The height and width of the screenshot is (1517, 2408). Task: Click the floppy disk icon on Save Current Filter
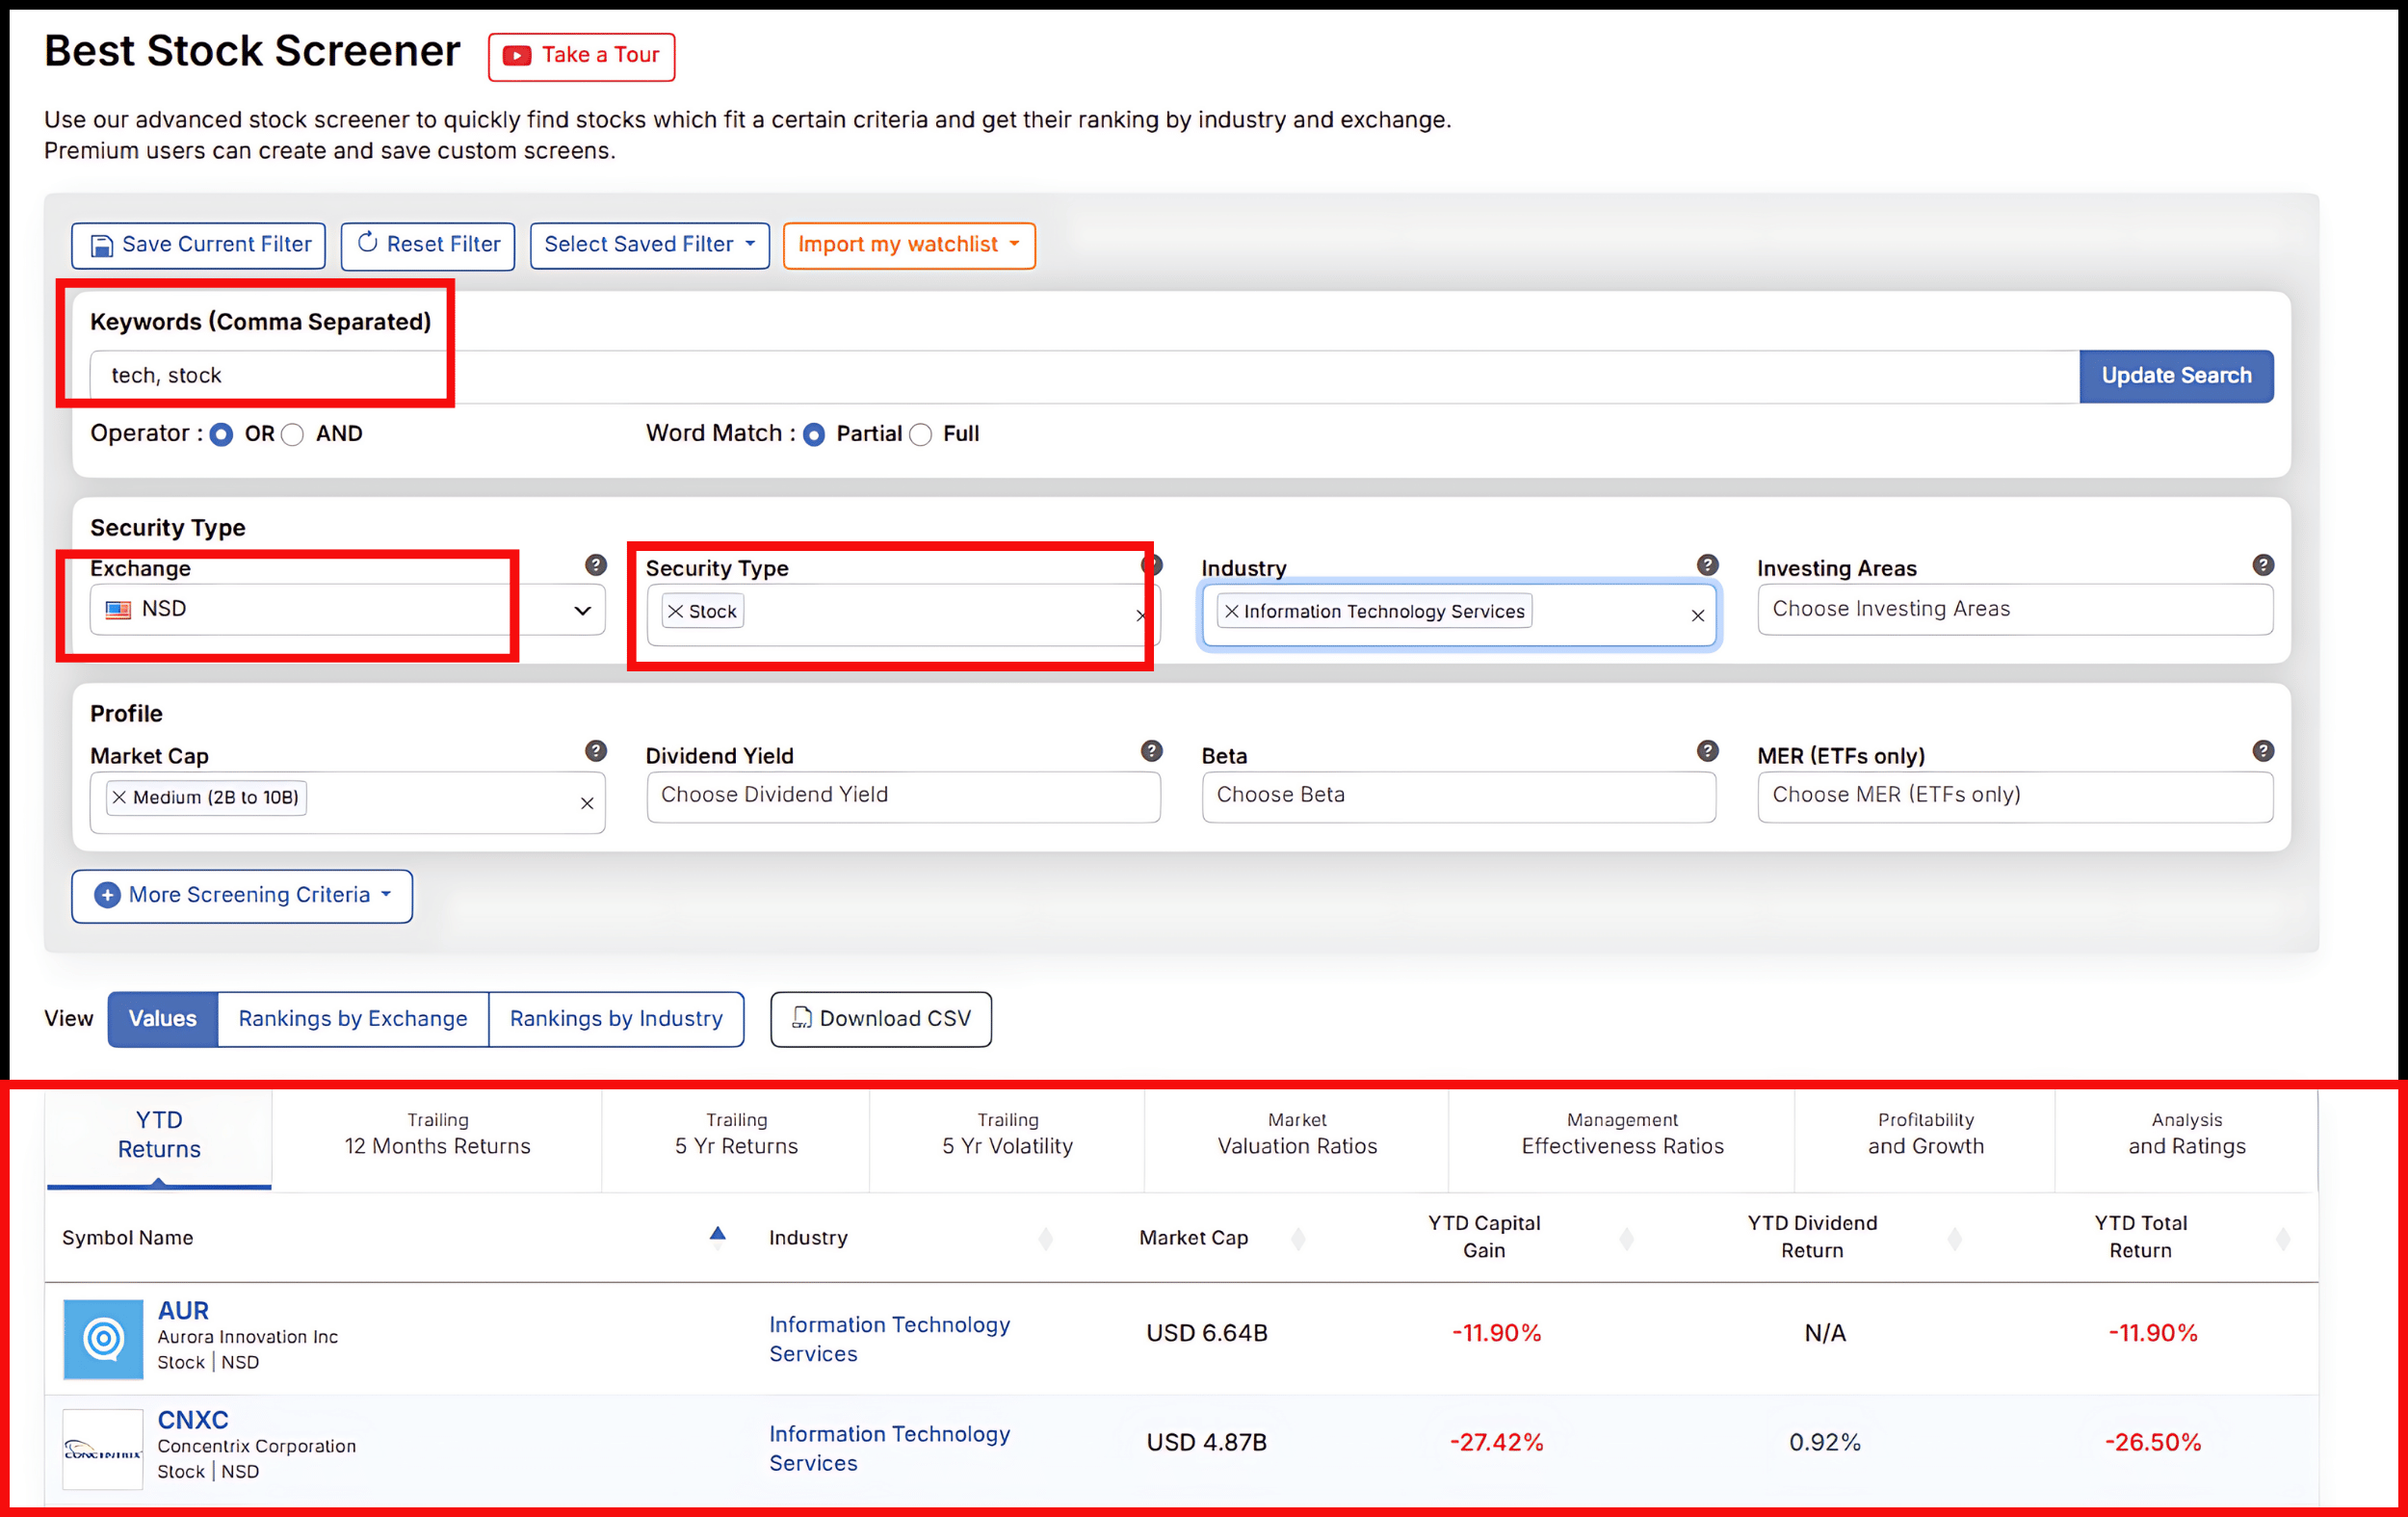102,246
